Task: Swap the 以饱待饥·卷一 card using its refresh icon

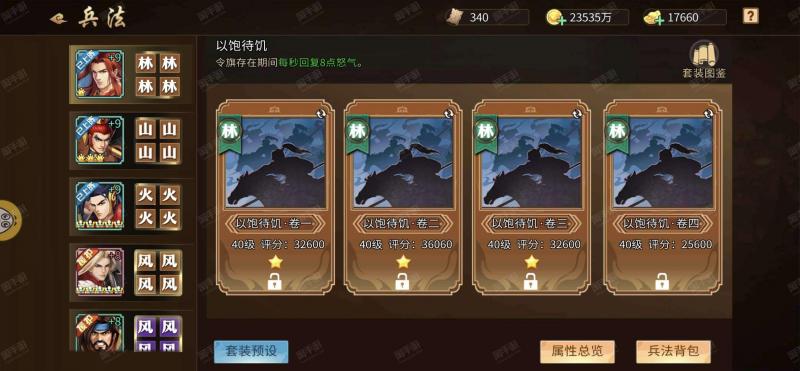Action: click(320, 115)
